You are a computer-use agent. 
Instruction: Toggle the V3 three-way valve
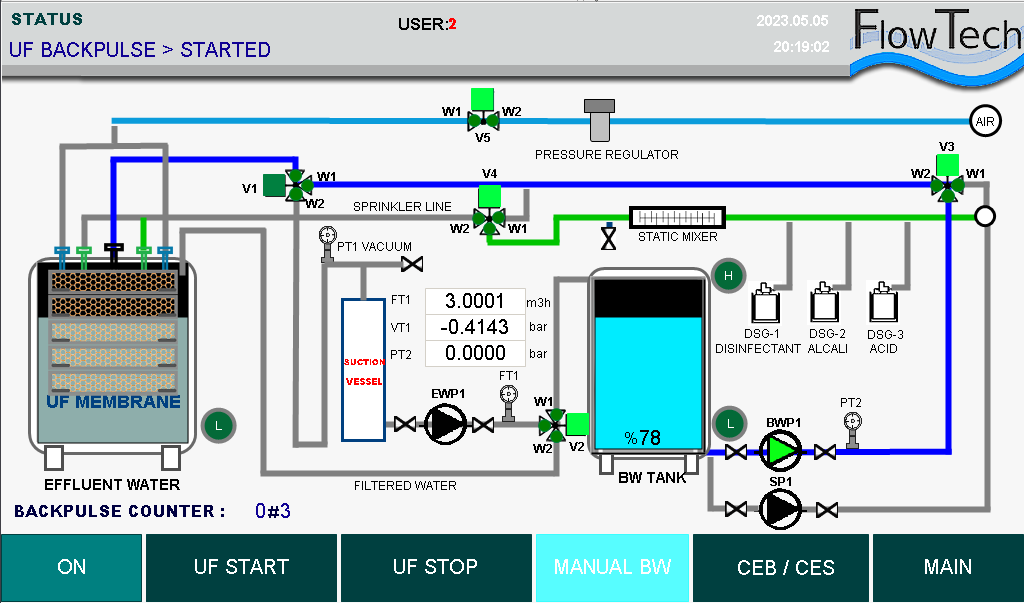(947, 185)
